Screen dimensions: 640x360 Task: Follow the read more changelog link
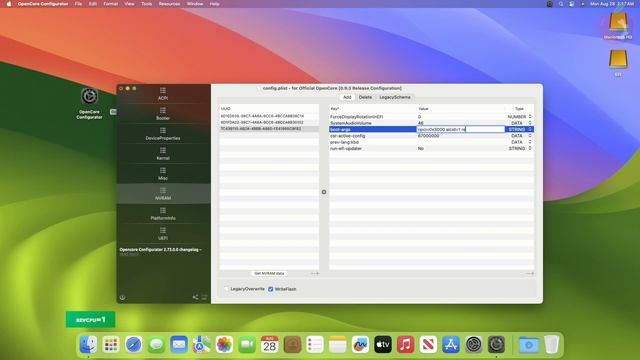pyautogui.click(x=129, y=254)
